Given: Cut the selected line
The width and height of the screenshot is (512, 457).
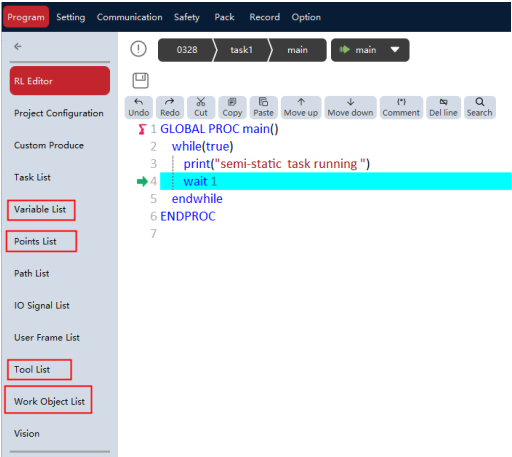Looking at the screenshot, I should tap(201, 107).
